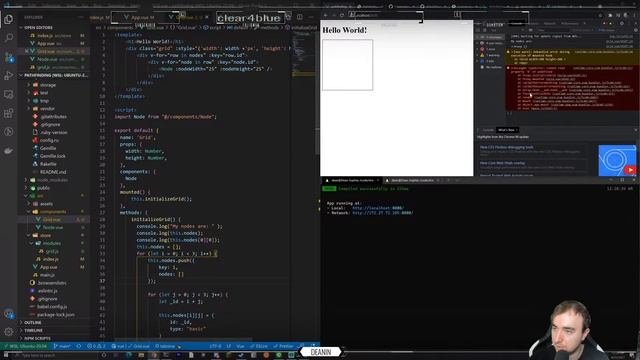This screenshot has height=360, width=640.
Task: Open the Accounts icon in activity bar
Action: pyautogui.click(x=8, y=313)
